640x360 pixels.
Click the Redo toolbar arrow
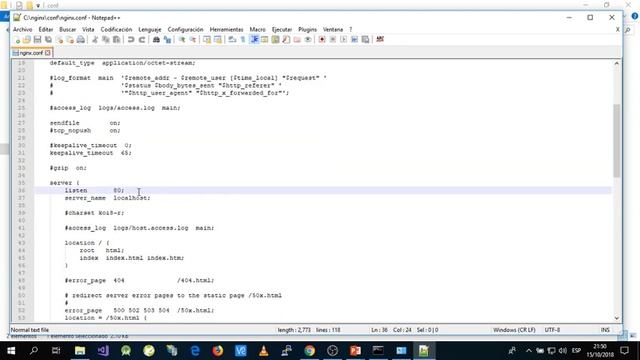pos(142,40)
